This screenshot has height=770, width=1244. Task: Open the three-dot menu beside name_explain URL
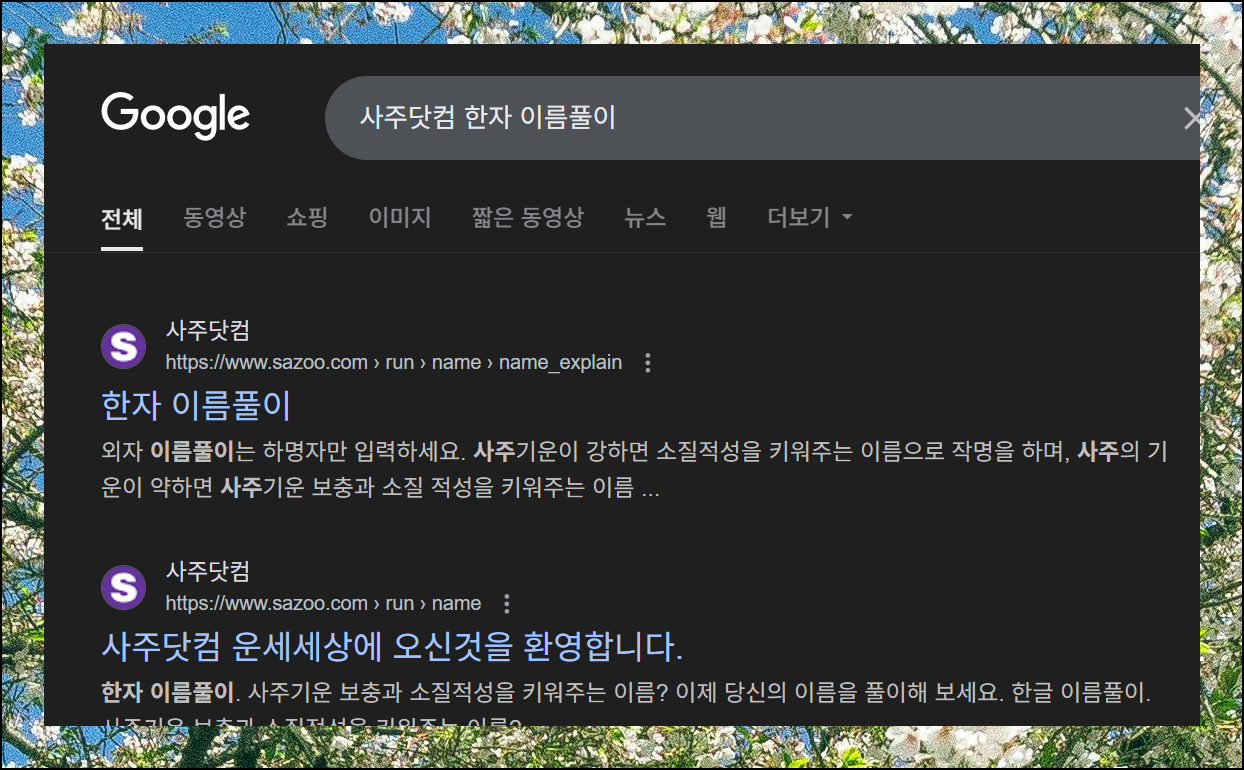pyautogui.click(x=648, y=363)
